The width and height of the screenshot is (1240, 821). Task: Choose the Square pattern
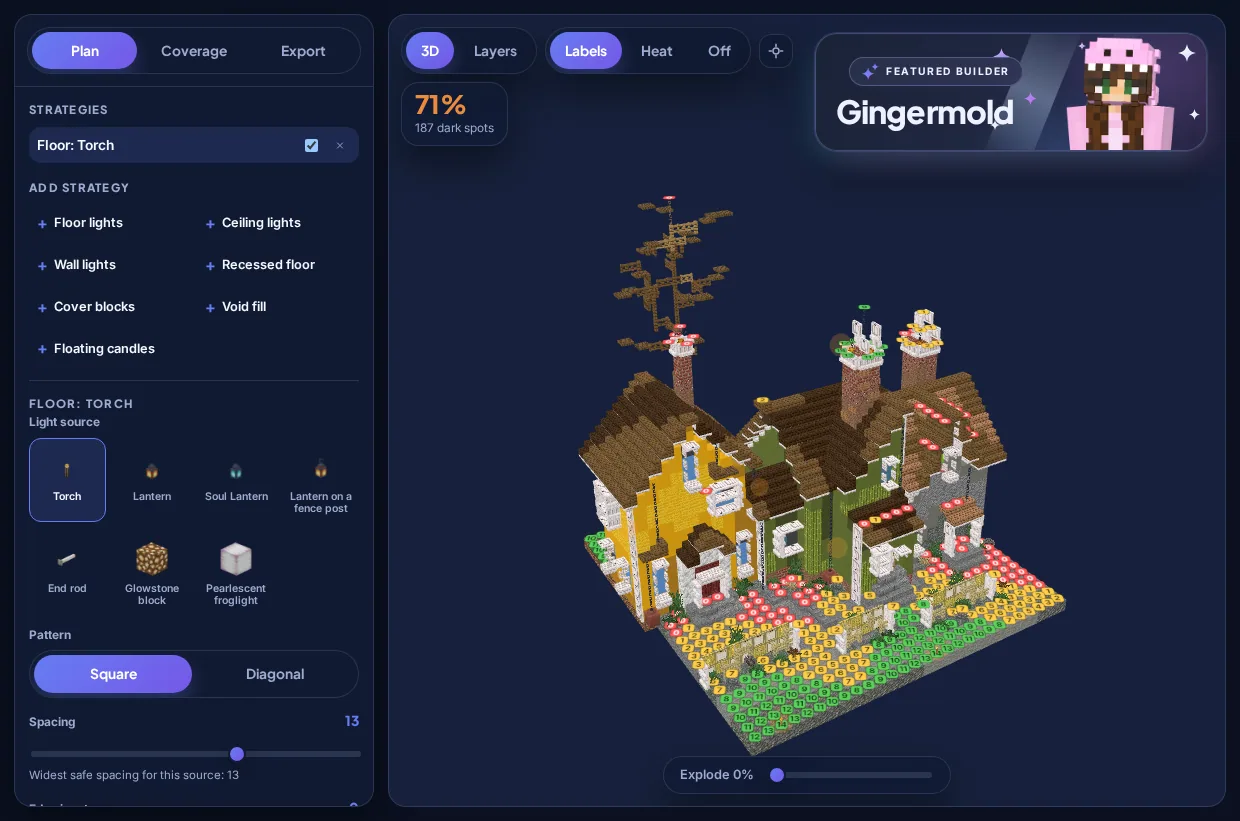[113, 674]
